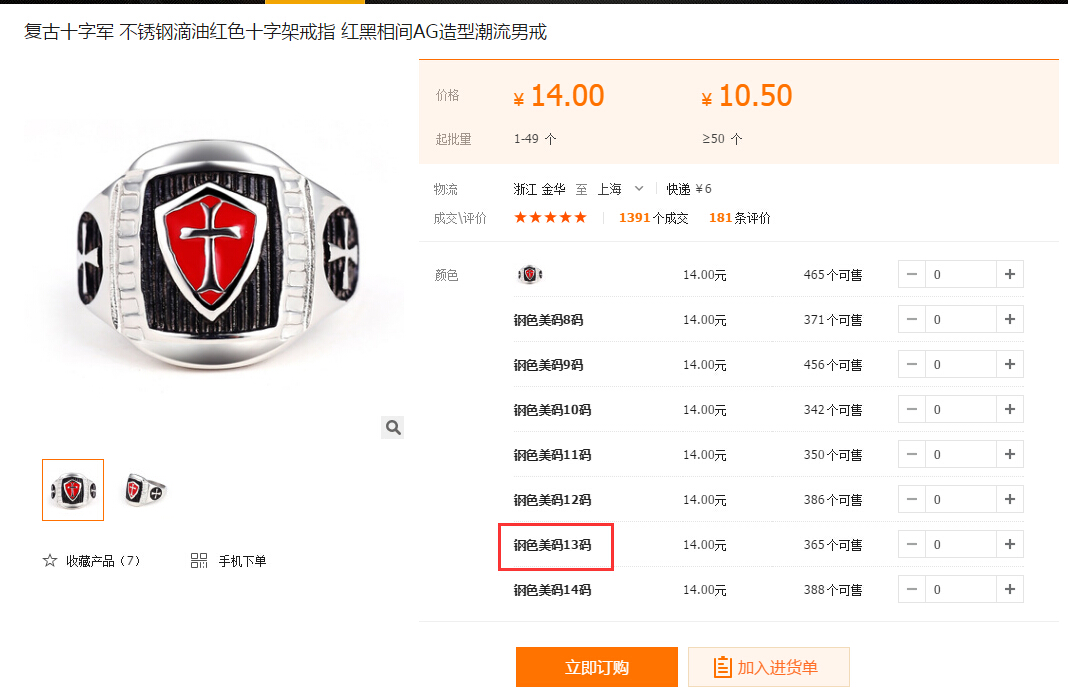Screen dimensions: 1068x688
Task: Select the first ring thumbnail
Action: point(73,490)
